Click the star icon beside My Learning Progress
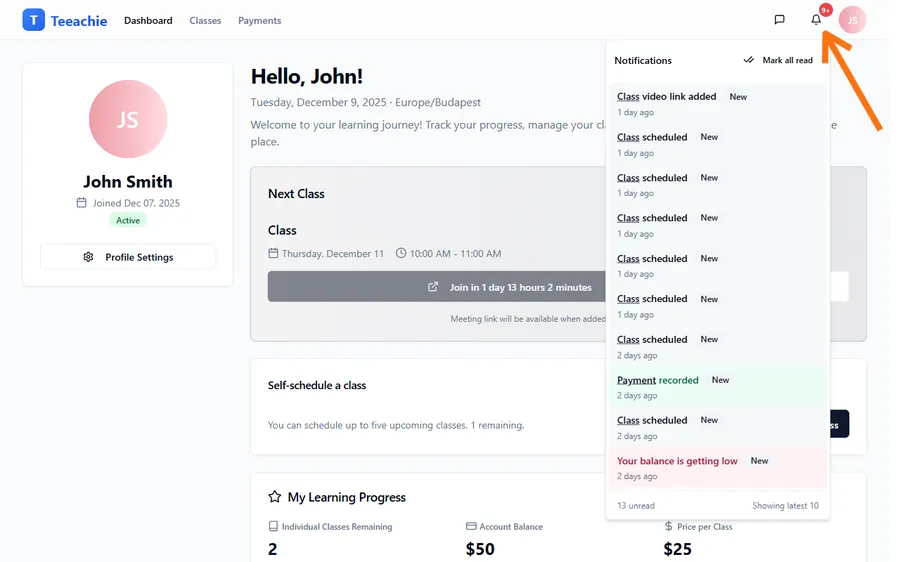Viewport: 900px width, 562px height. (275, 497)
